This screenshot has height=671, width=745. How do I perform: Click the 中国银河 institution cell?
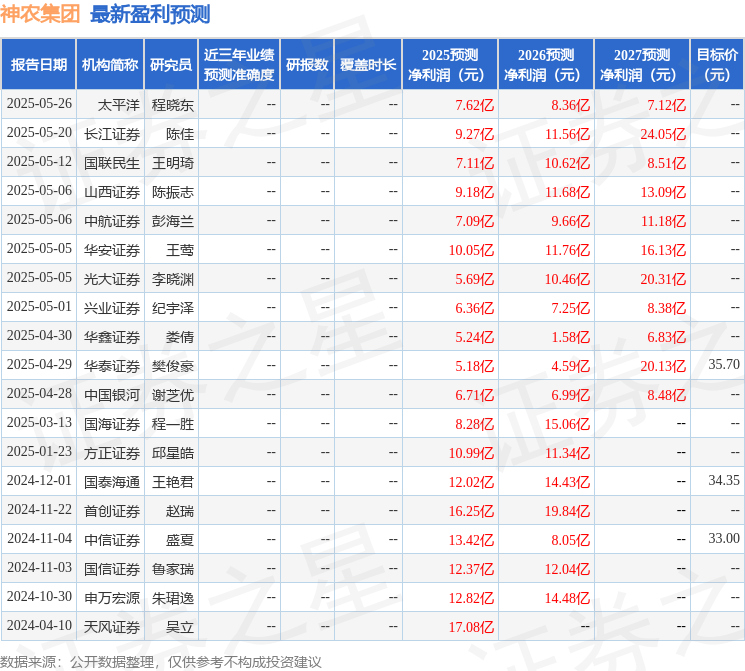(x=112, y=395)
